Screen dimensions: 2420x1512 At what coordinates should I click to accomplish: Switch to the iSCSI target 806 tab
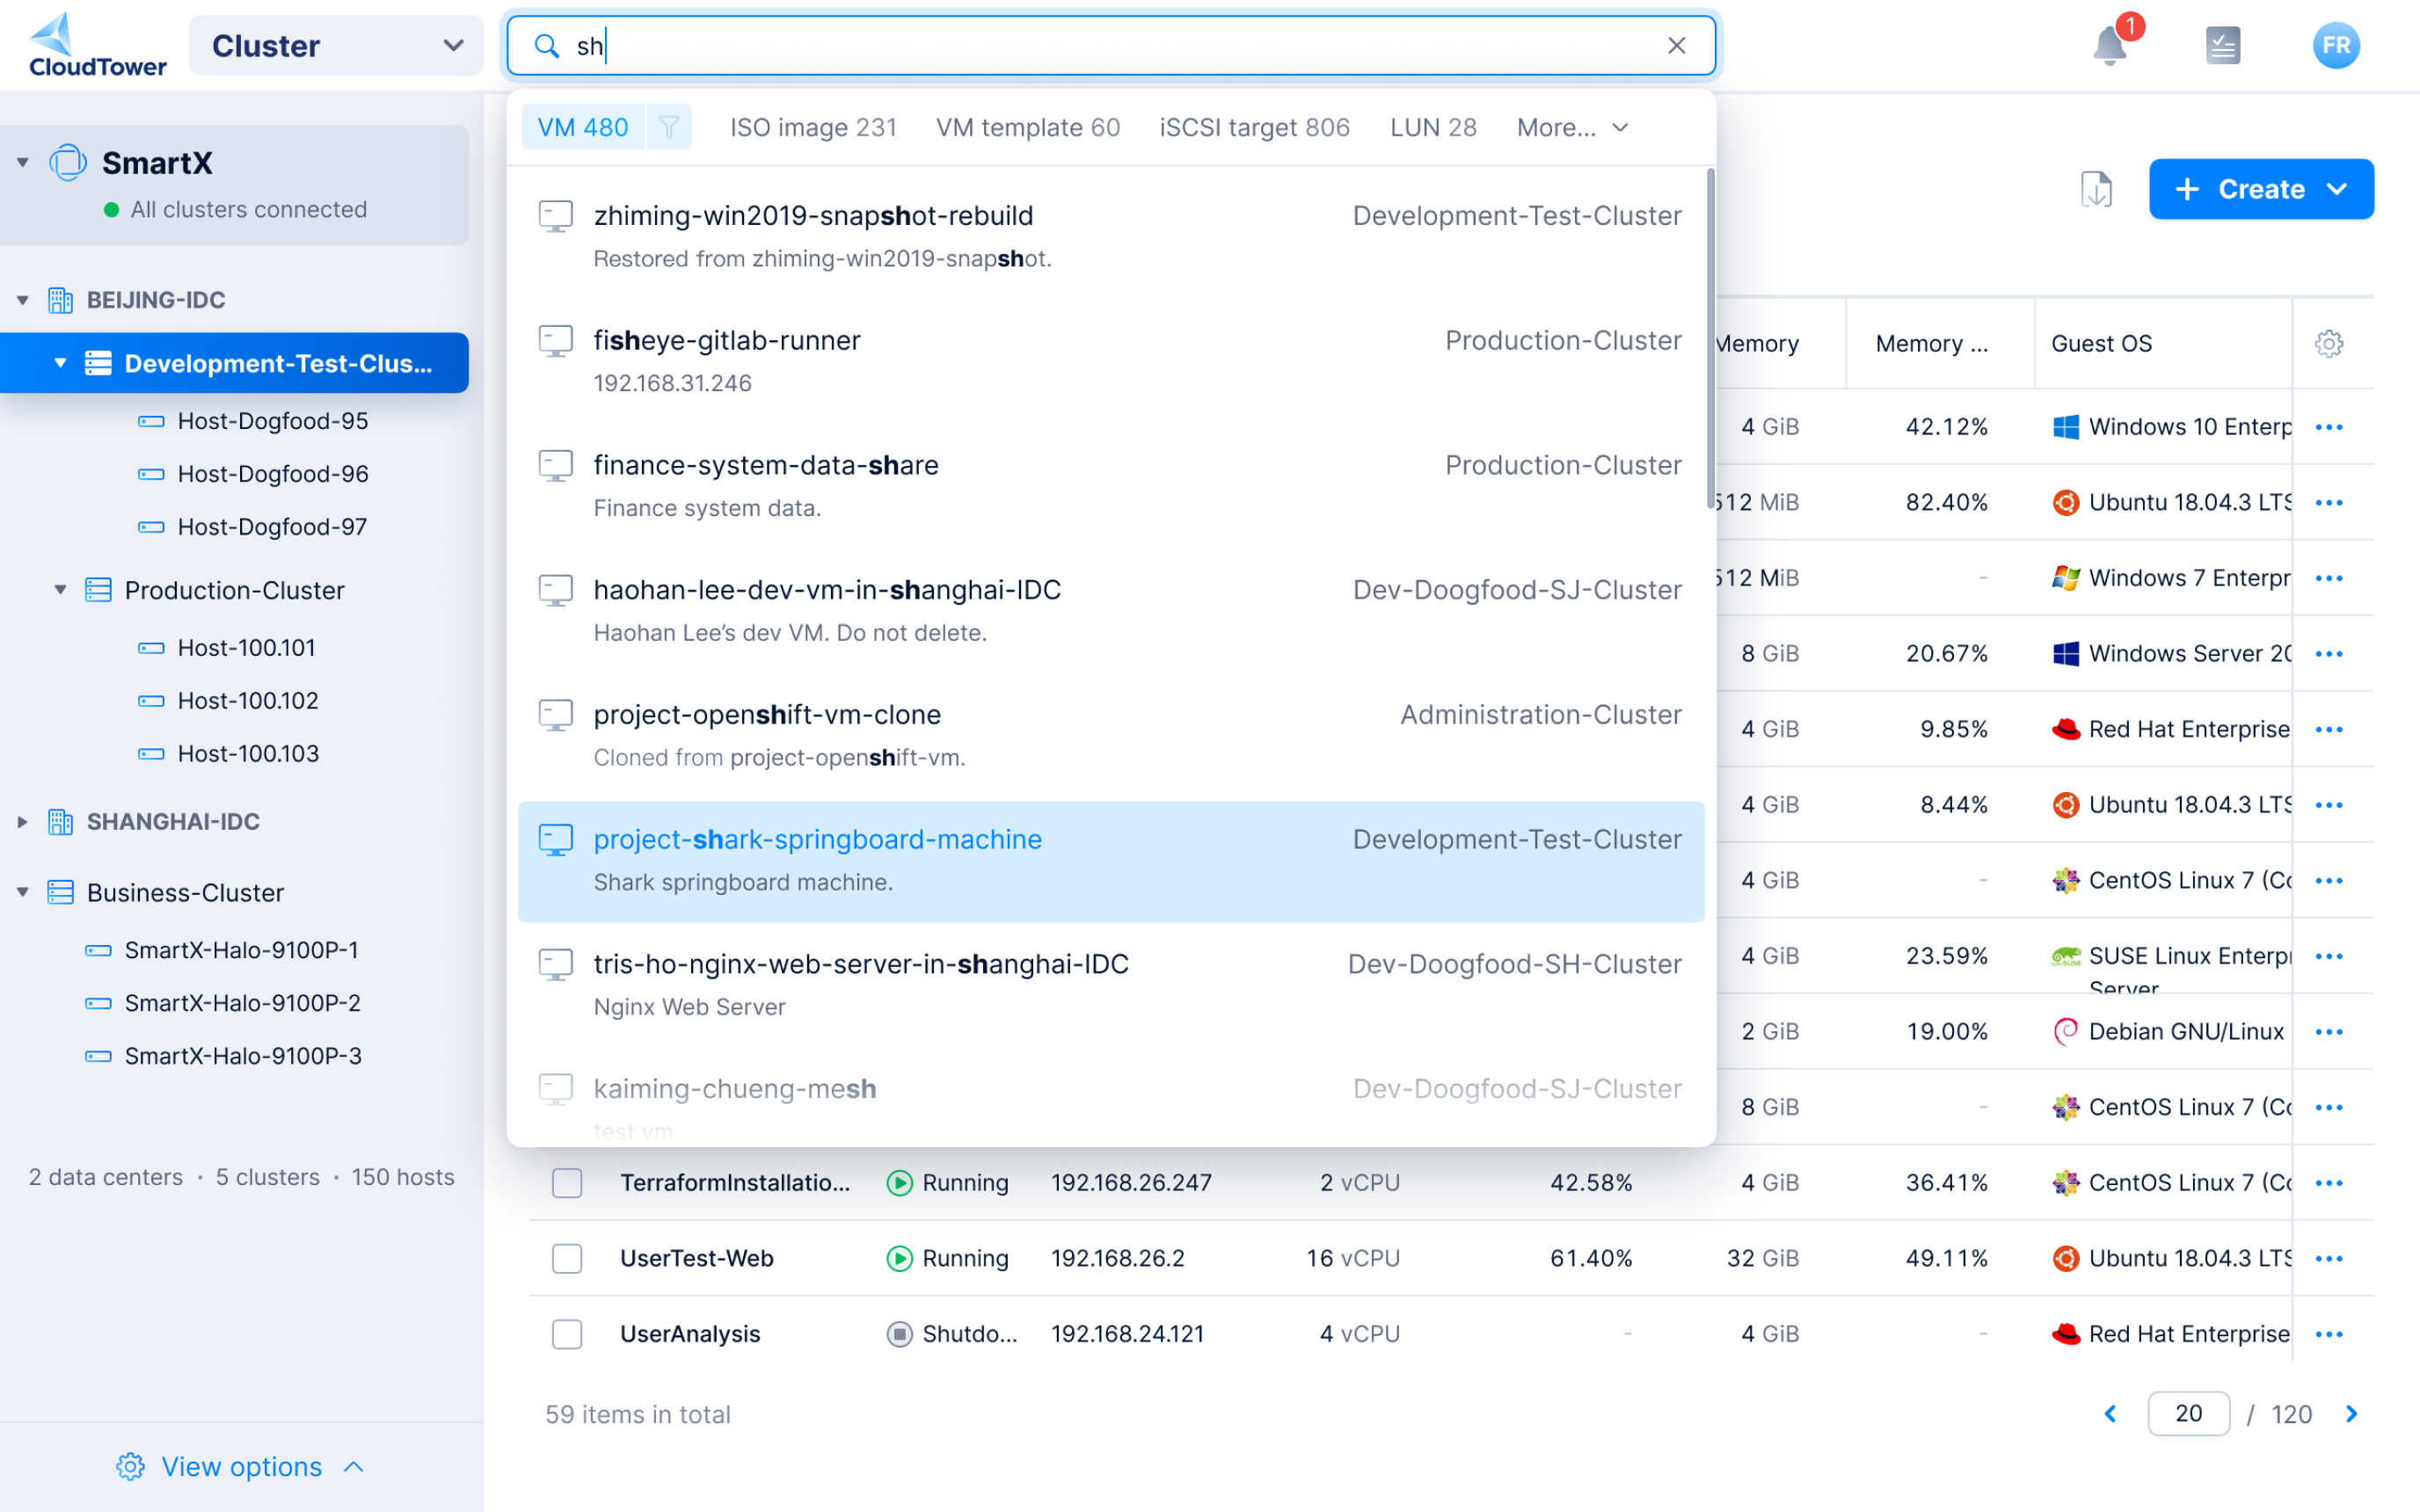tap(1254, 128)
